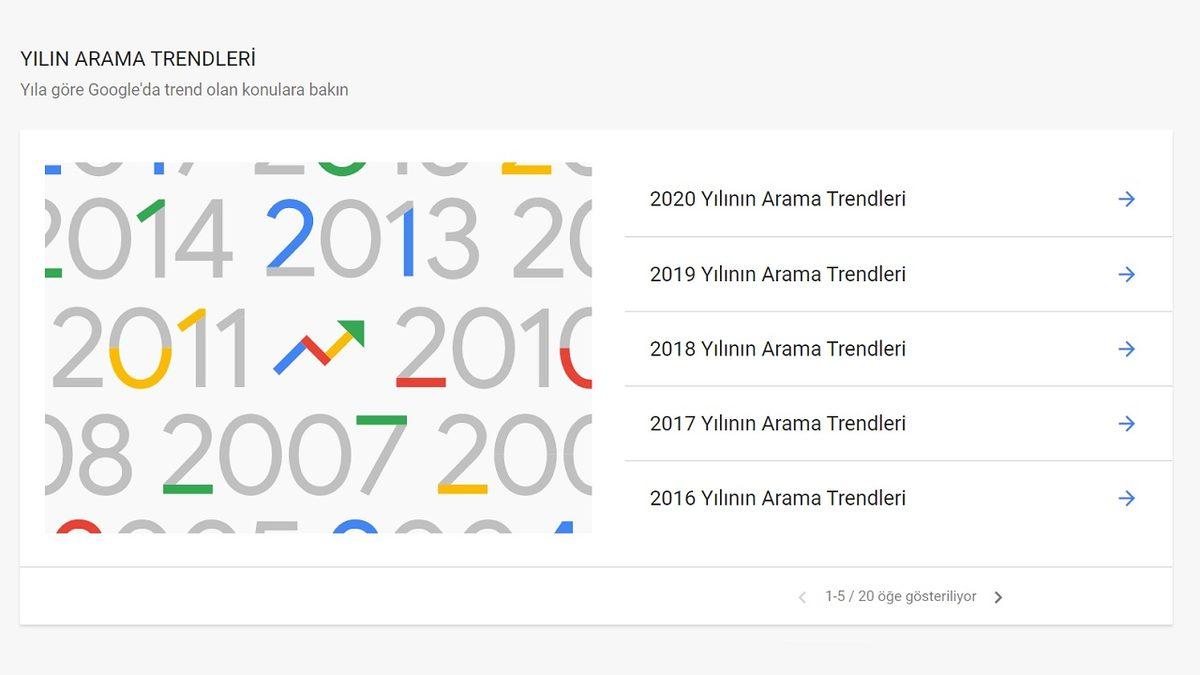The height and width of the screenshot is (675, 1200).
Task: Select the 2018 Yılının Arama Trendleri entry
Action: [x=778, y=349]
